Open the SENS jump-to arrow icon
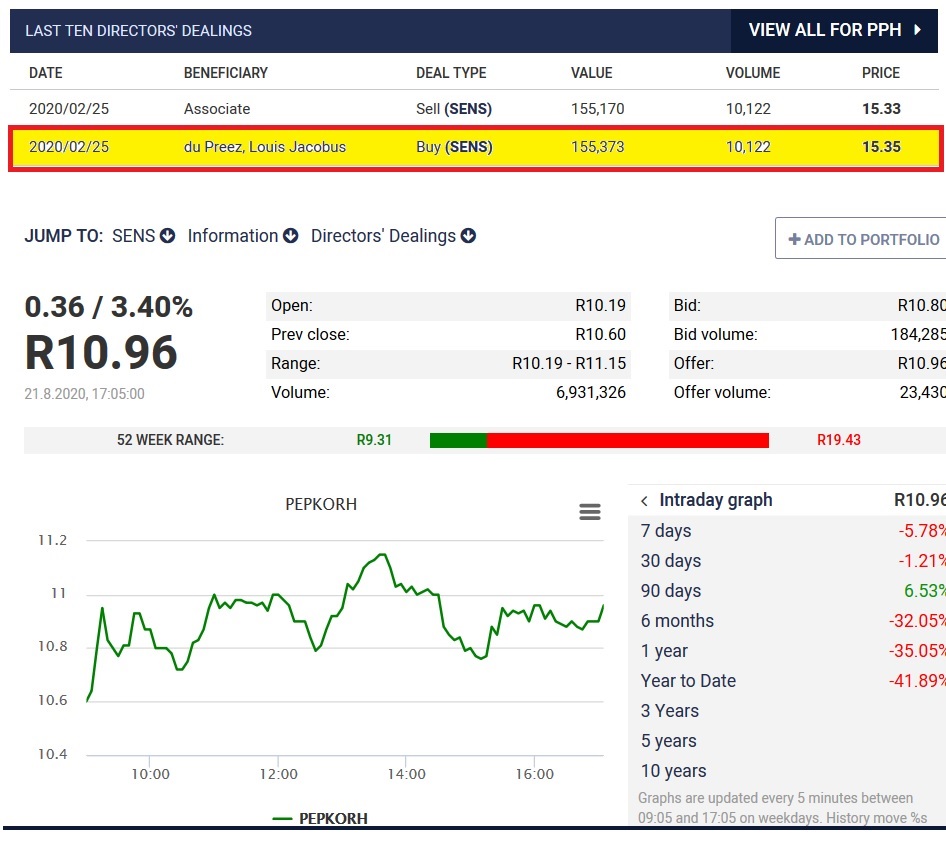Screen dimensions: 946x842 pos(167,236)
